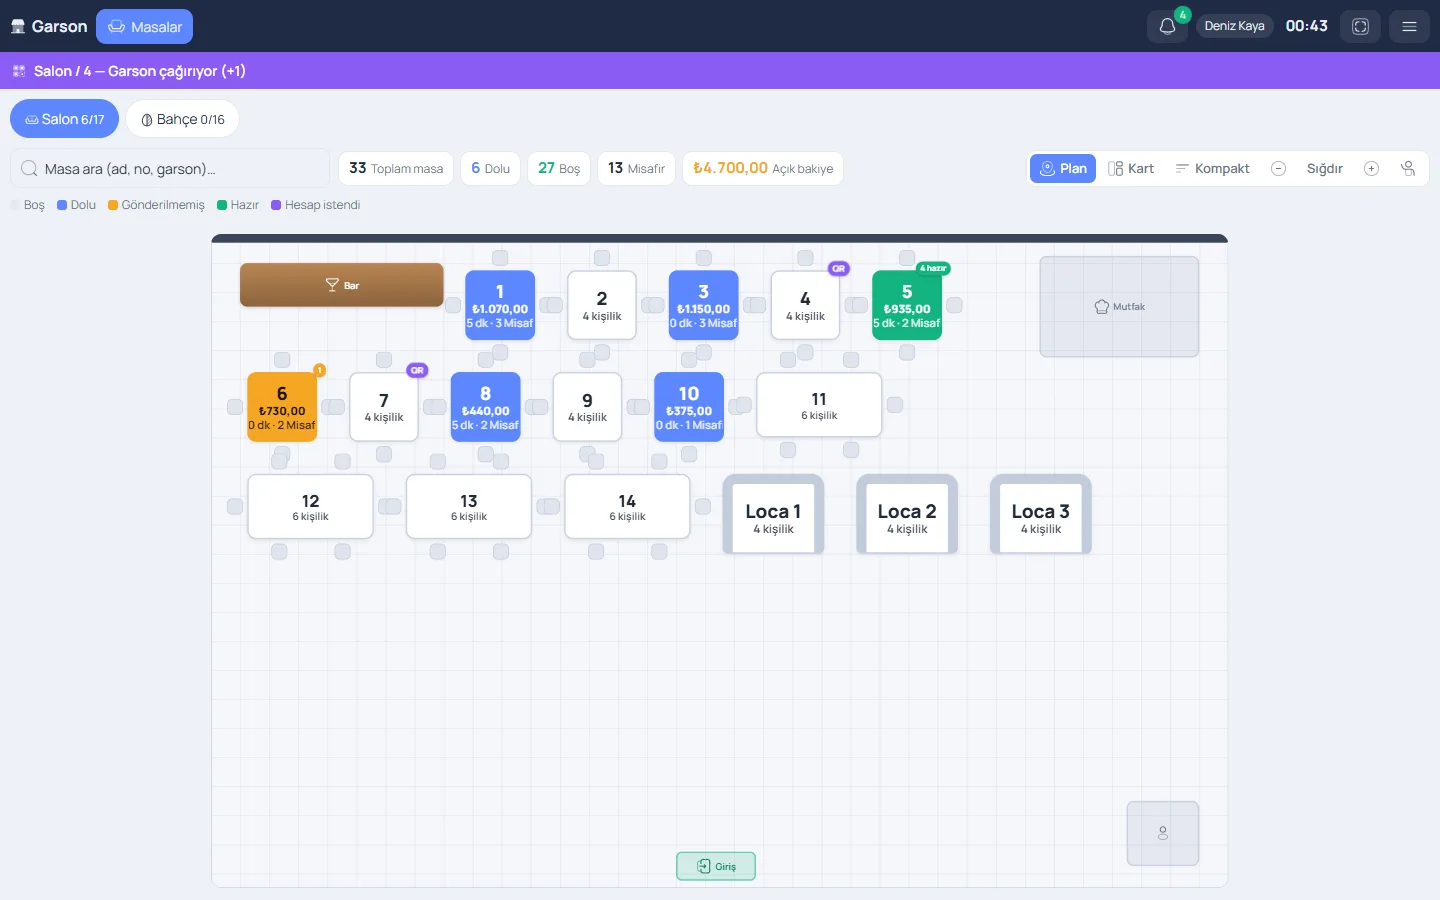This screenshot has width=1440, height=900.
Task: Open table 10 with ₺375,00
Action: pos(689,407)
